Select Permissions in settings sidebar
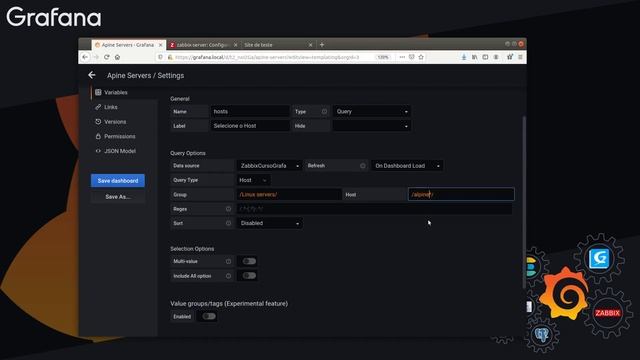 [x=120, y=136]
